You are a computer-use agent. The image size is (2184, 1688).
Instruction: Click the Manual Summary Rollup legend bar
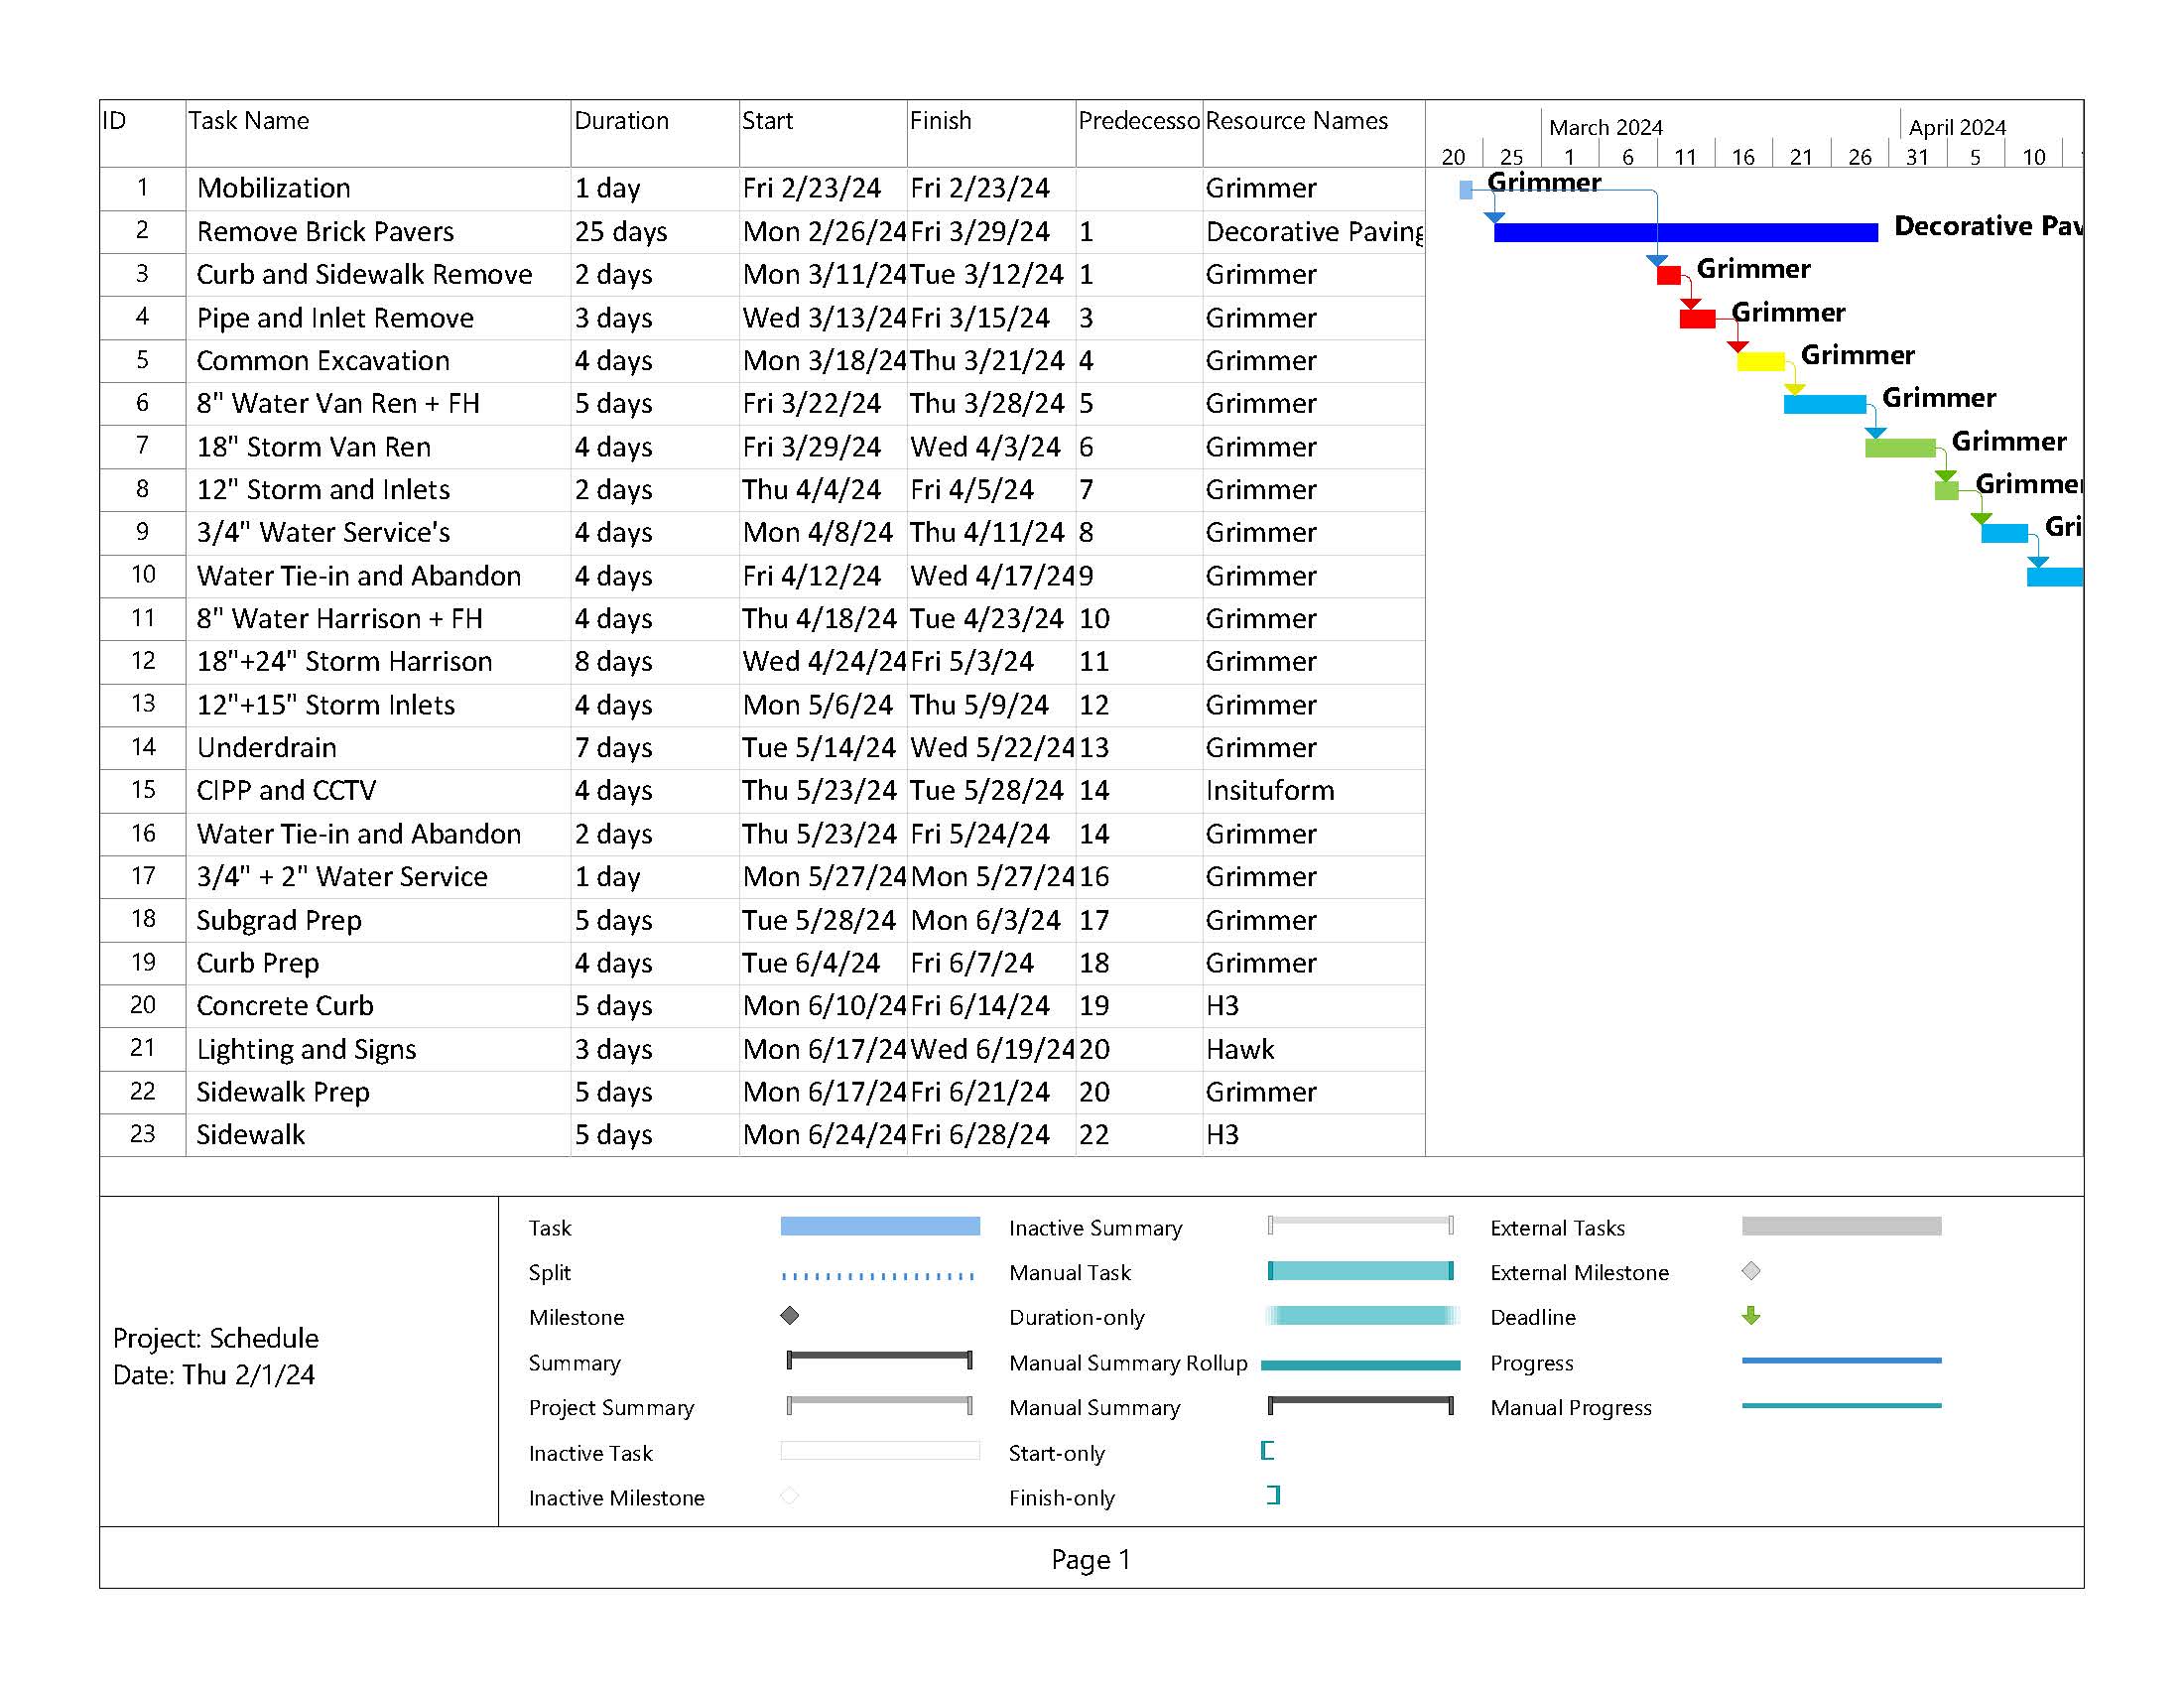pos(1360,1364)
